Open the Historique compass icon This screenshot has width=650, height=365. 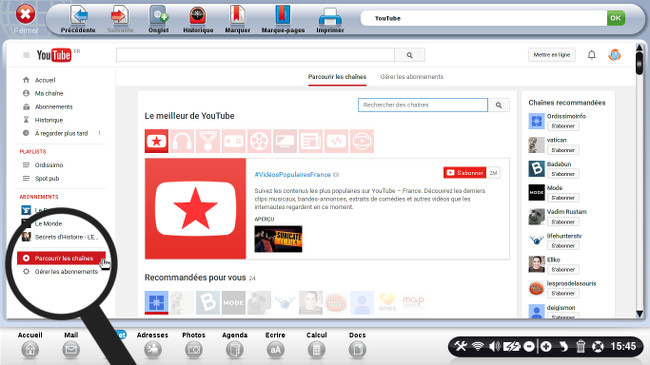[198, 16]
